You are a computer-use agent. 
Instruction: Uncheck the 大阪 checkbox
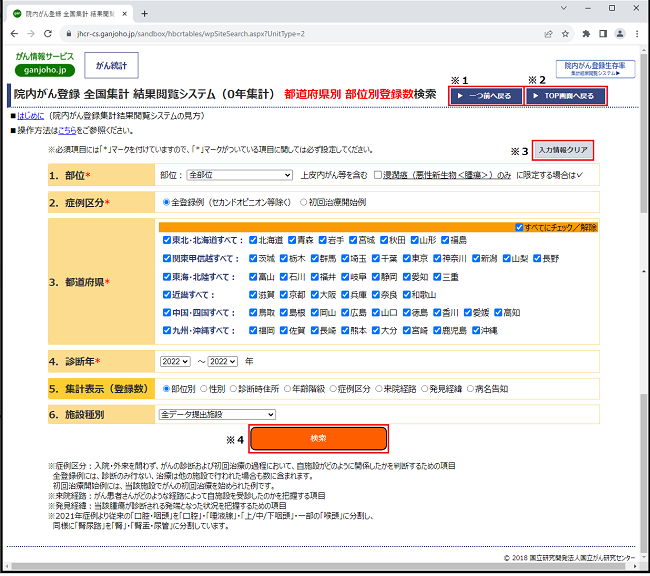point(315,295)
